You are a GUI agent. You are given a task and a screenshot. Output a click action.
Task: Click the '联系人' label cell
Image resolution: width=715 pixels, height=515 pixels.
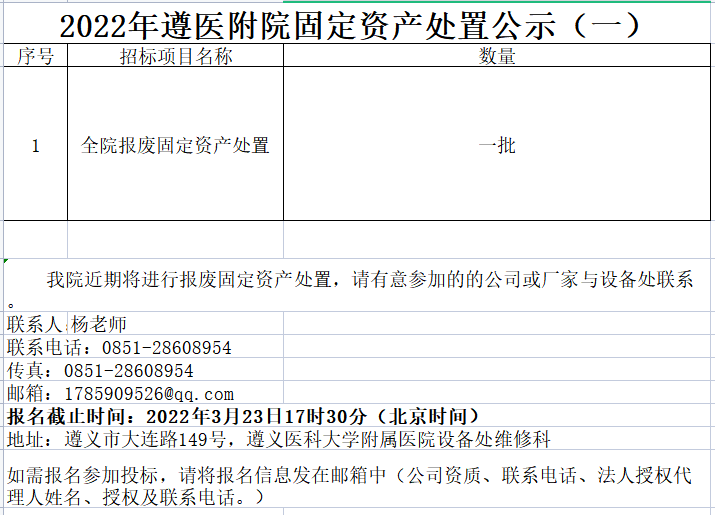(36, 324)
